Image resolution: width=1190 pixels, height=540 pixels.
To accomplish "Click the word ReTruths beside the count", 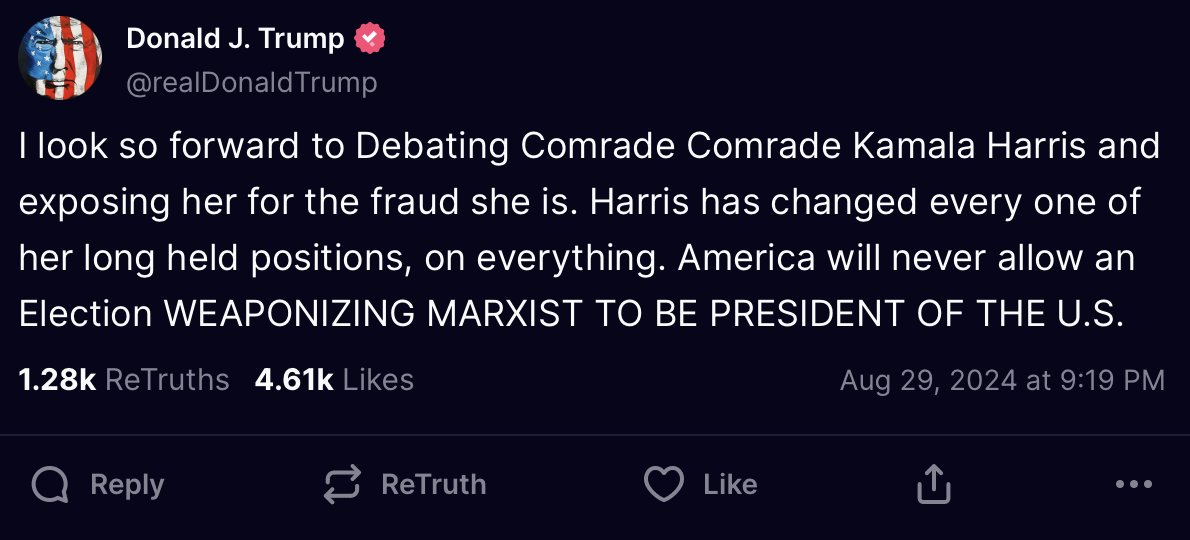I will (167, 380).
